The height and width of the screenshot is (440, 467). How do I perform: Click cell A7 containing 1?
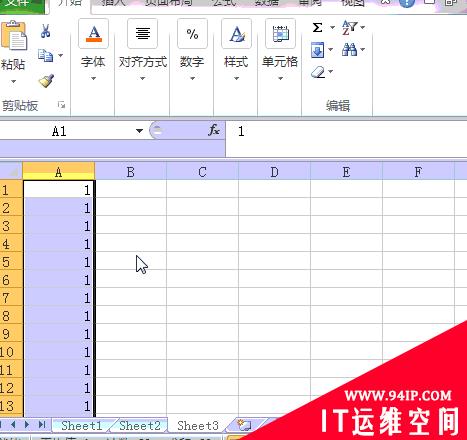coord(59,298)
